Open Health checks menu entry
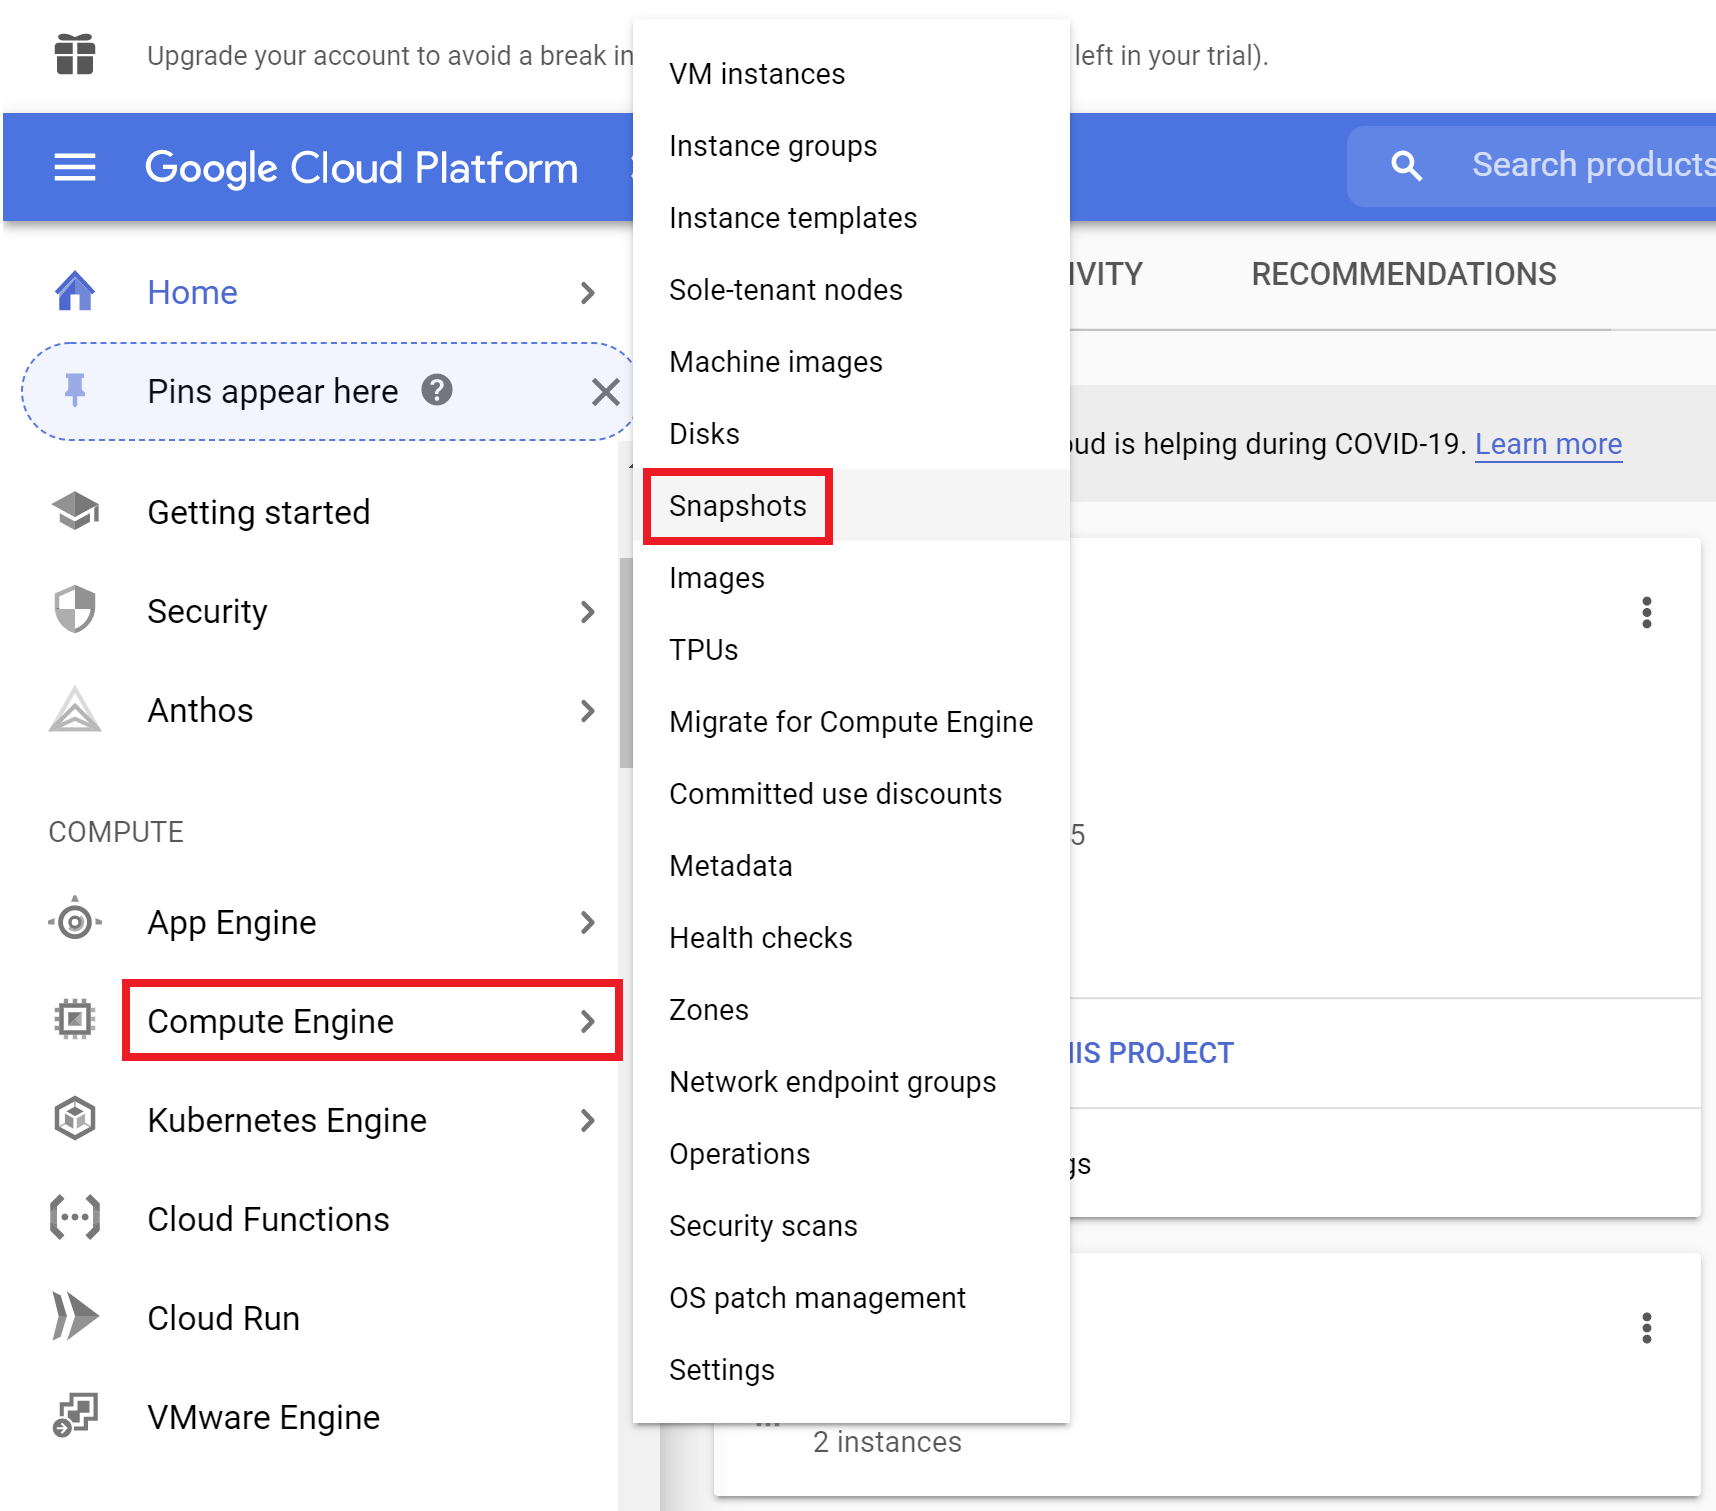The image size is (1716, 1511). point(851,938)
